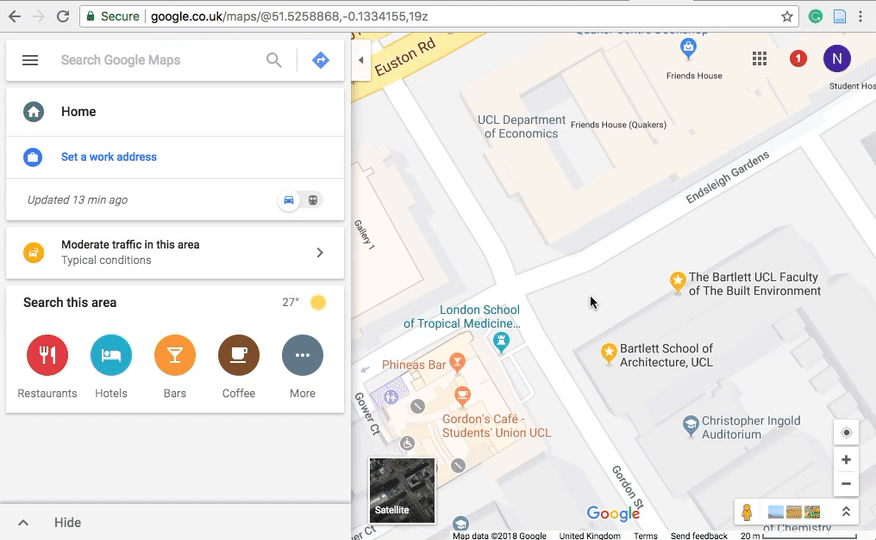Open the hamburger main menu
This screenshot has width=876, height=540.
[30, 60]
